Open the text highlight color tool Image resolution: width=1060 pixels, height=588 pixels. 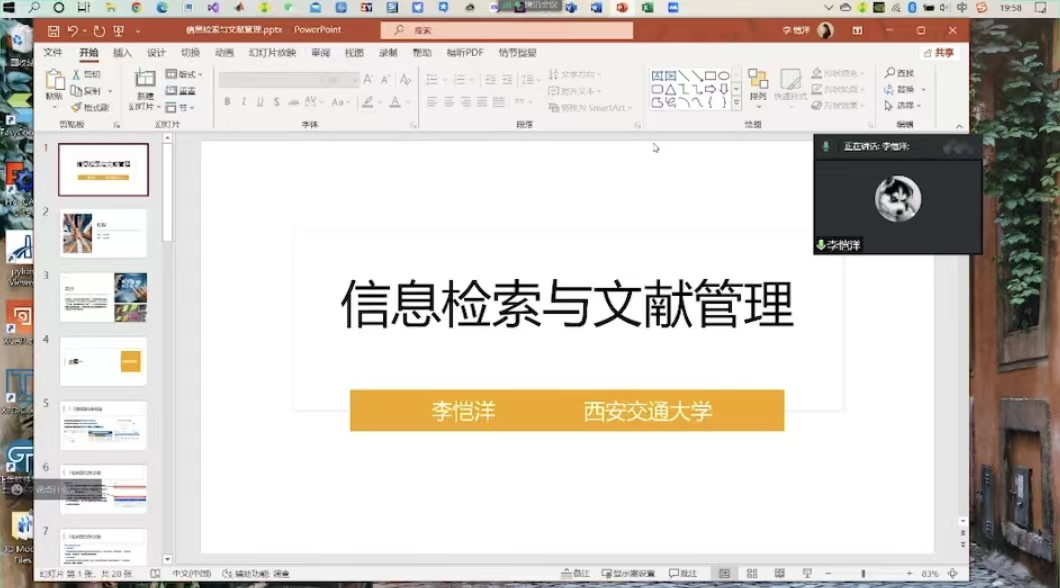368,102
